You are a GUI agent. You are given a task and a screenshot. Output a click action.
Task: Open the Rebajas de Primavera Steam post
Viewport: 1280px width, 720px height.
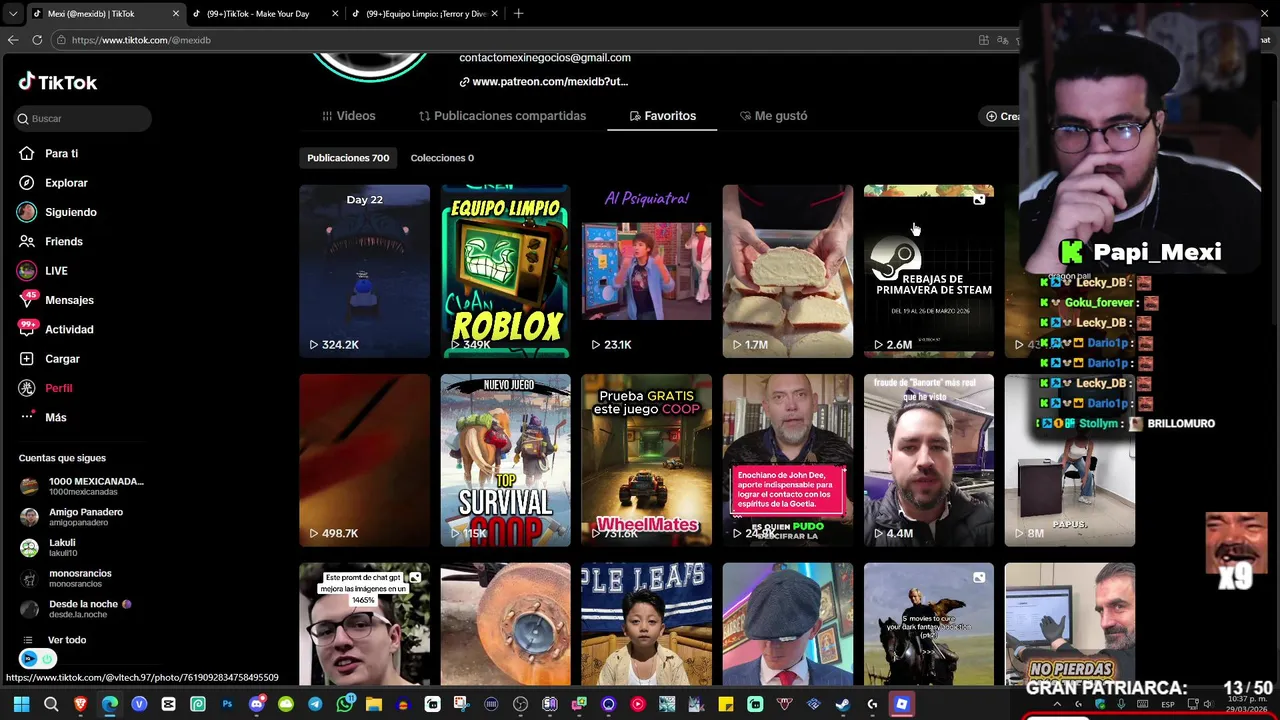coord(928,271)
